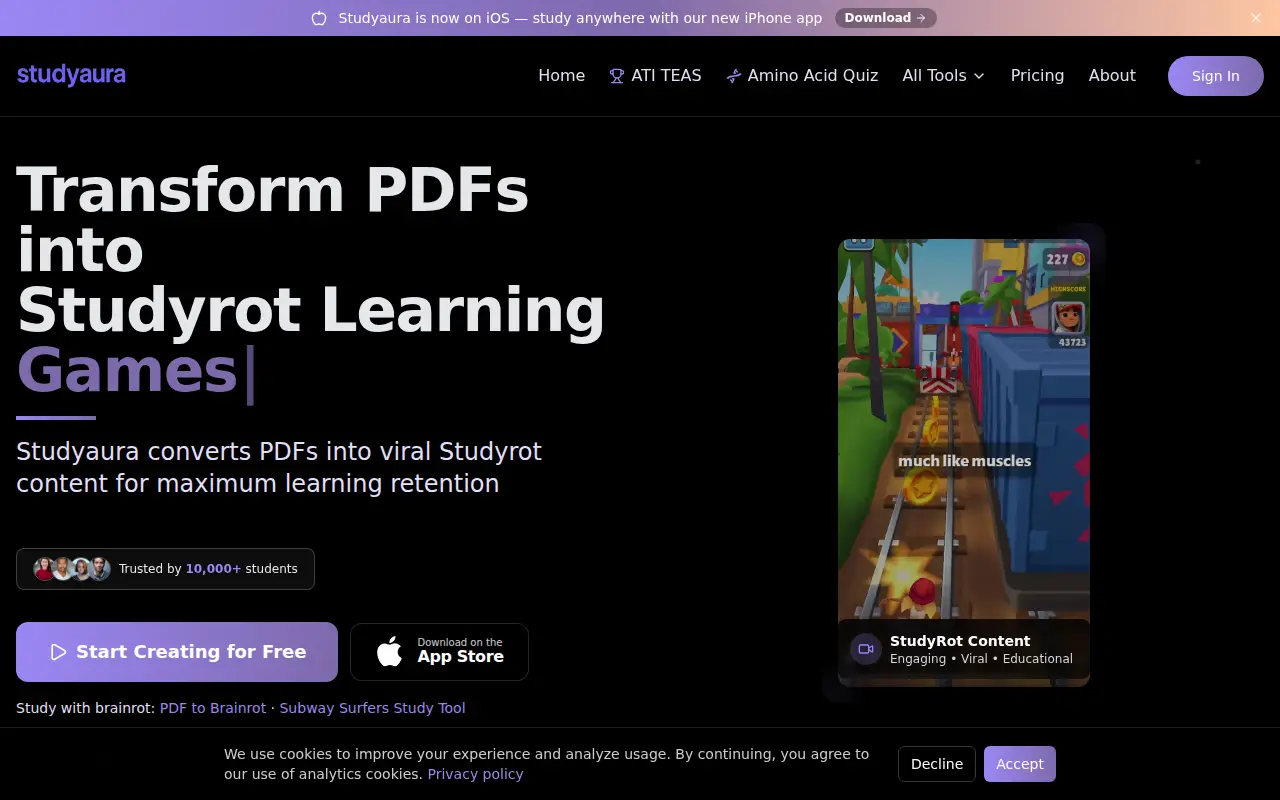Click the Sign In button
The height and width of the screenshot is (800, 1280).
pyautogui.click(x=1215, y=76)
